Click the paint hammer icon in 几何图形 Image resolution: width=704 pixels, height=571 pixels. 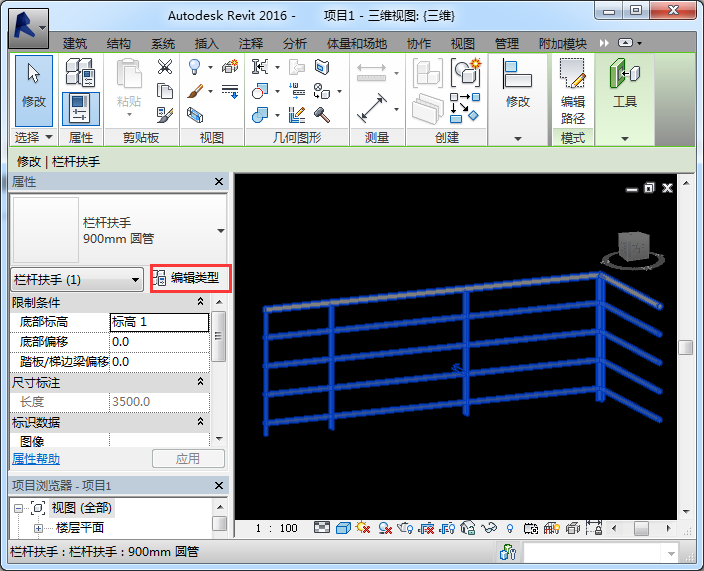pyautogui.click(x=322, y=115)
